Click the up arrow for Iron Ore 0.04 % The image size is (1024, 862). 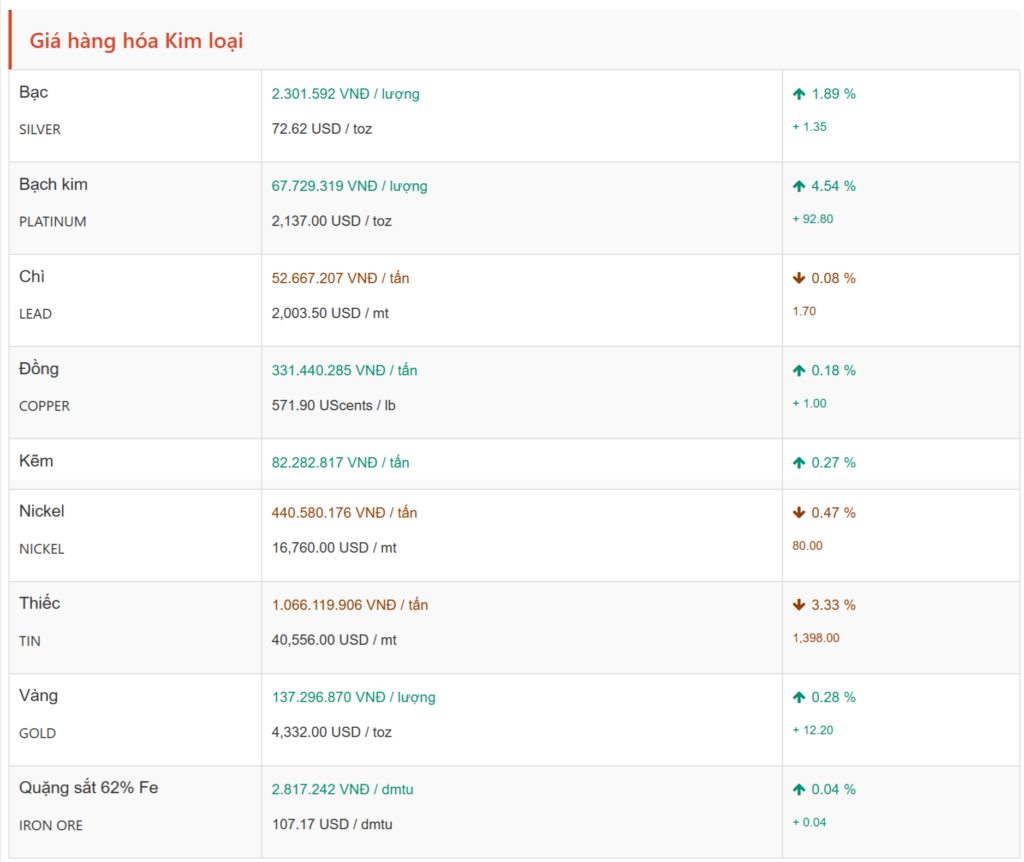coord(799,789)
